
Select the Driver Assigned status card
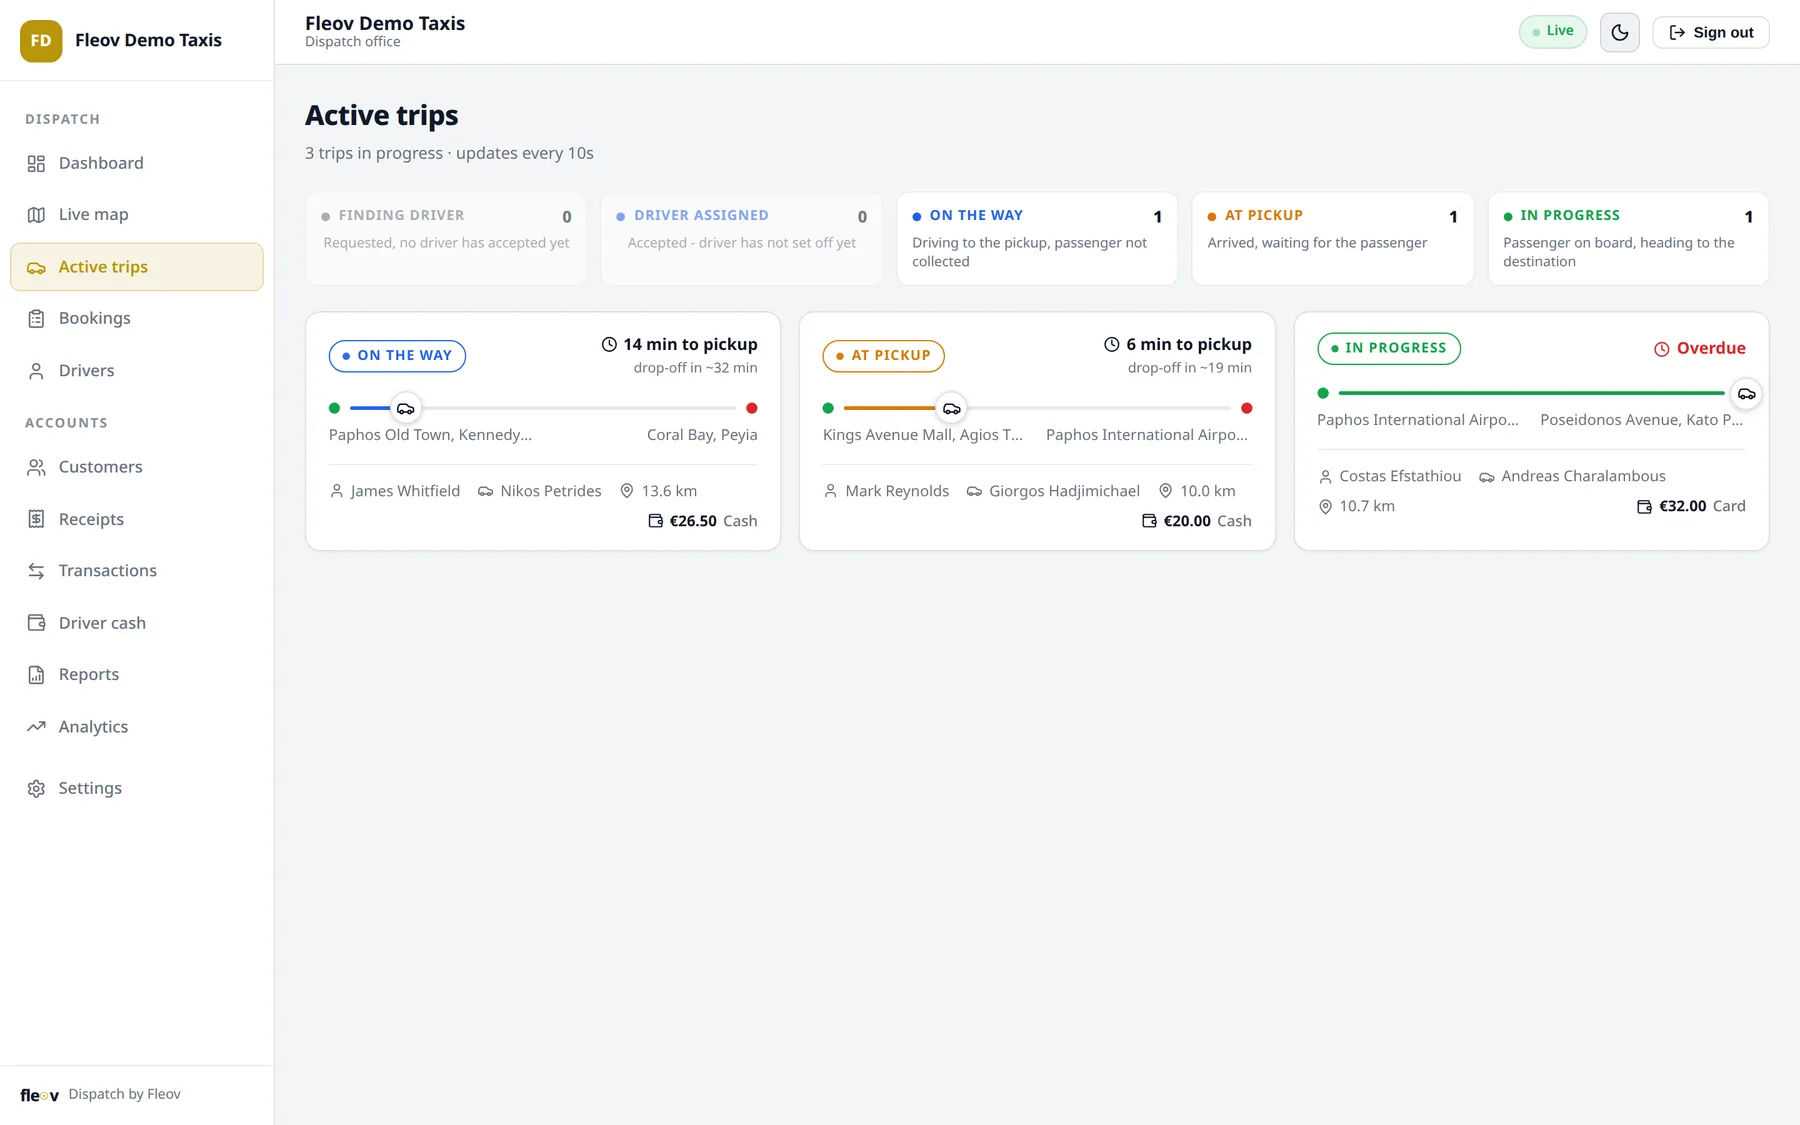[741, 238]
